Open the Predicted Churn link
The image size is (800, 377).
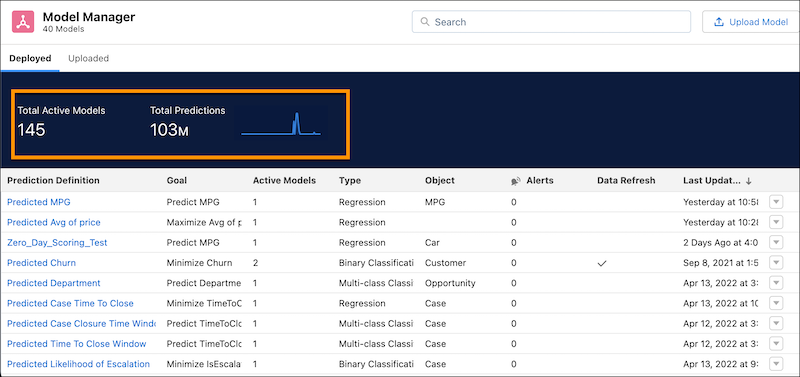(x=41, y=263)
